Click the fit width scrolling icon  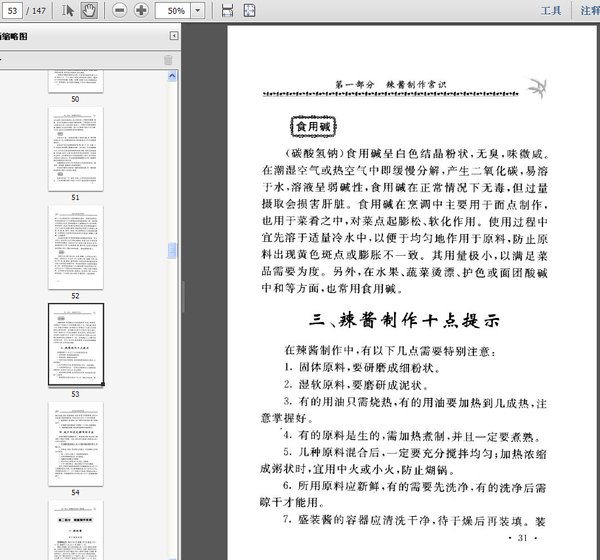[x=227, y=10]
